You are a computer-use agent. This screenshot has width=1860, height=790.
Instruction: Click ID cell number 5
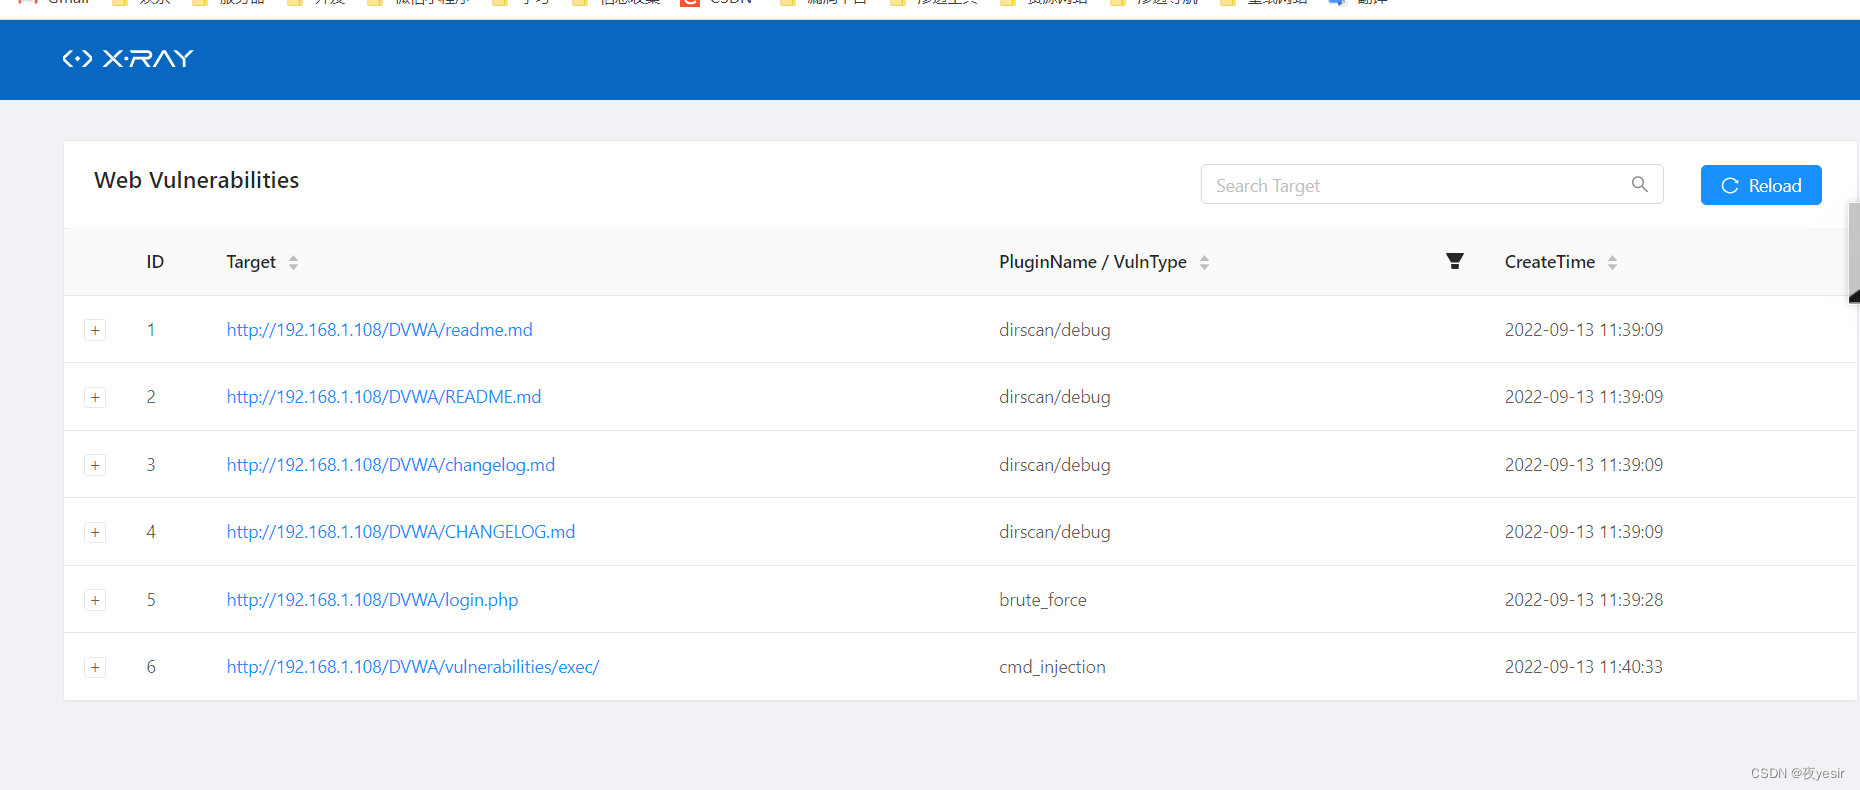[x=151, y=600]
